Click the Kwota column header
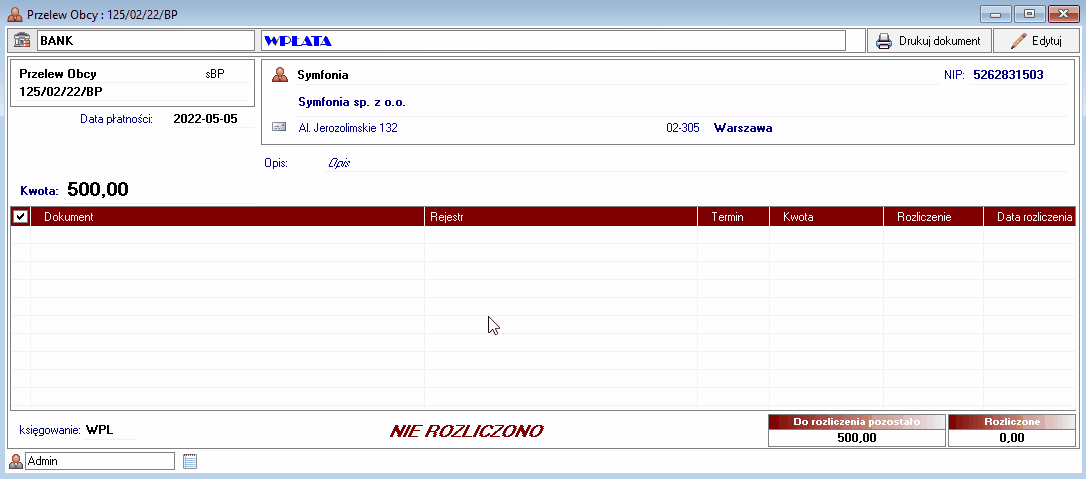This screenshot has height=479, width=1086. pyautogui.click(x=826, y=217)
